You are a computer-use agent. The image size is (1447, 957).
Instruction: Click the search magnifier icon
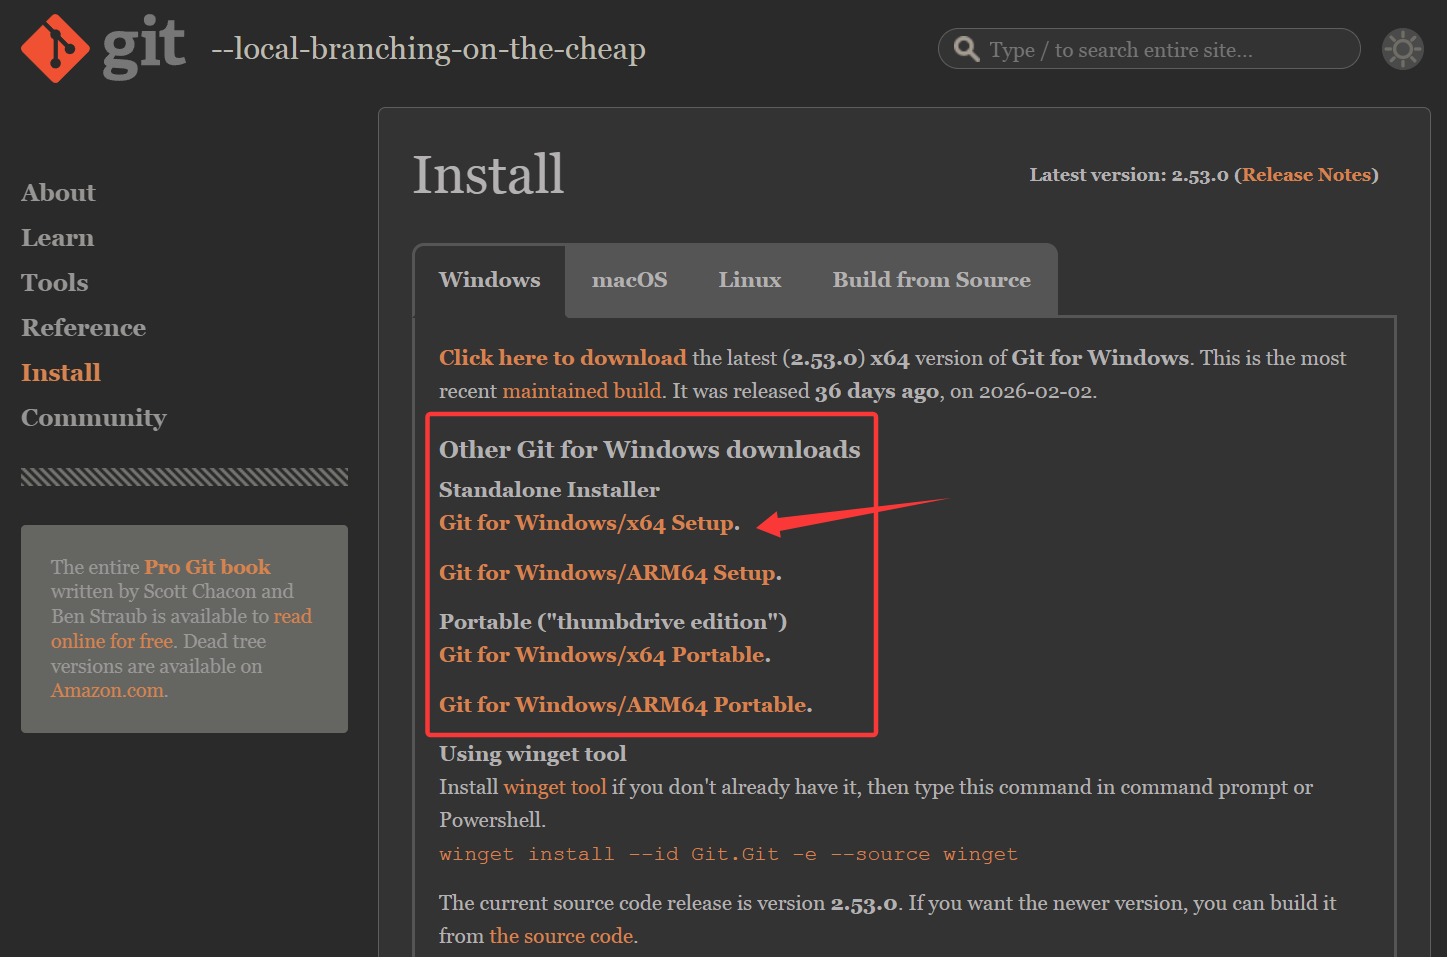coord(966,49)
